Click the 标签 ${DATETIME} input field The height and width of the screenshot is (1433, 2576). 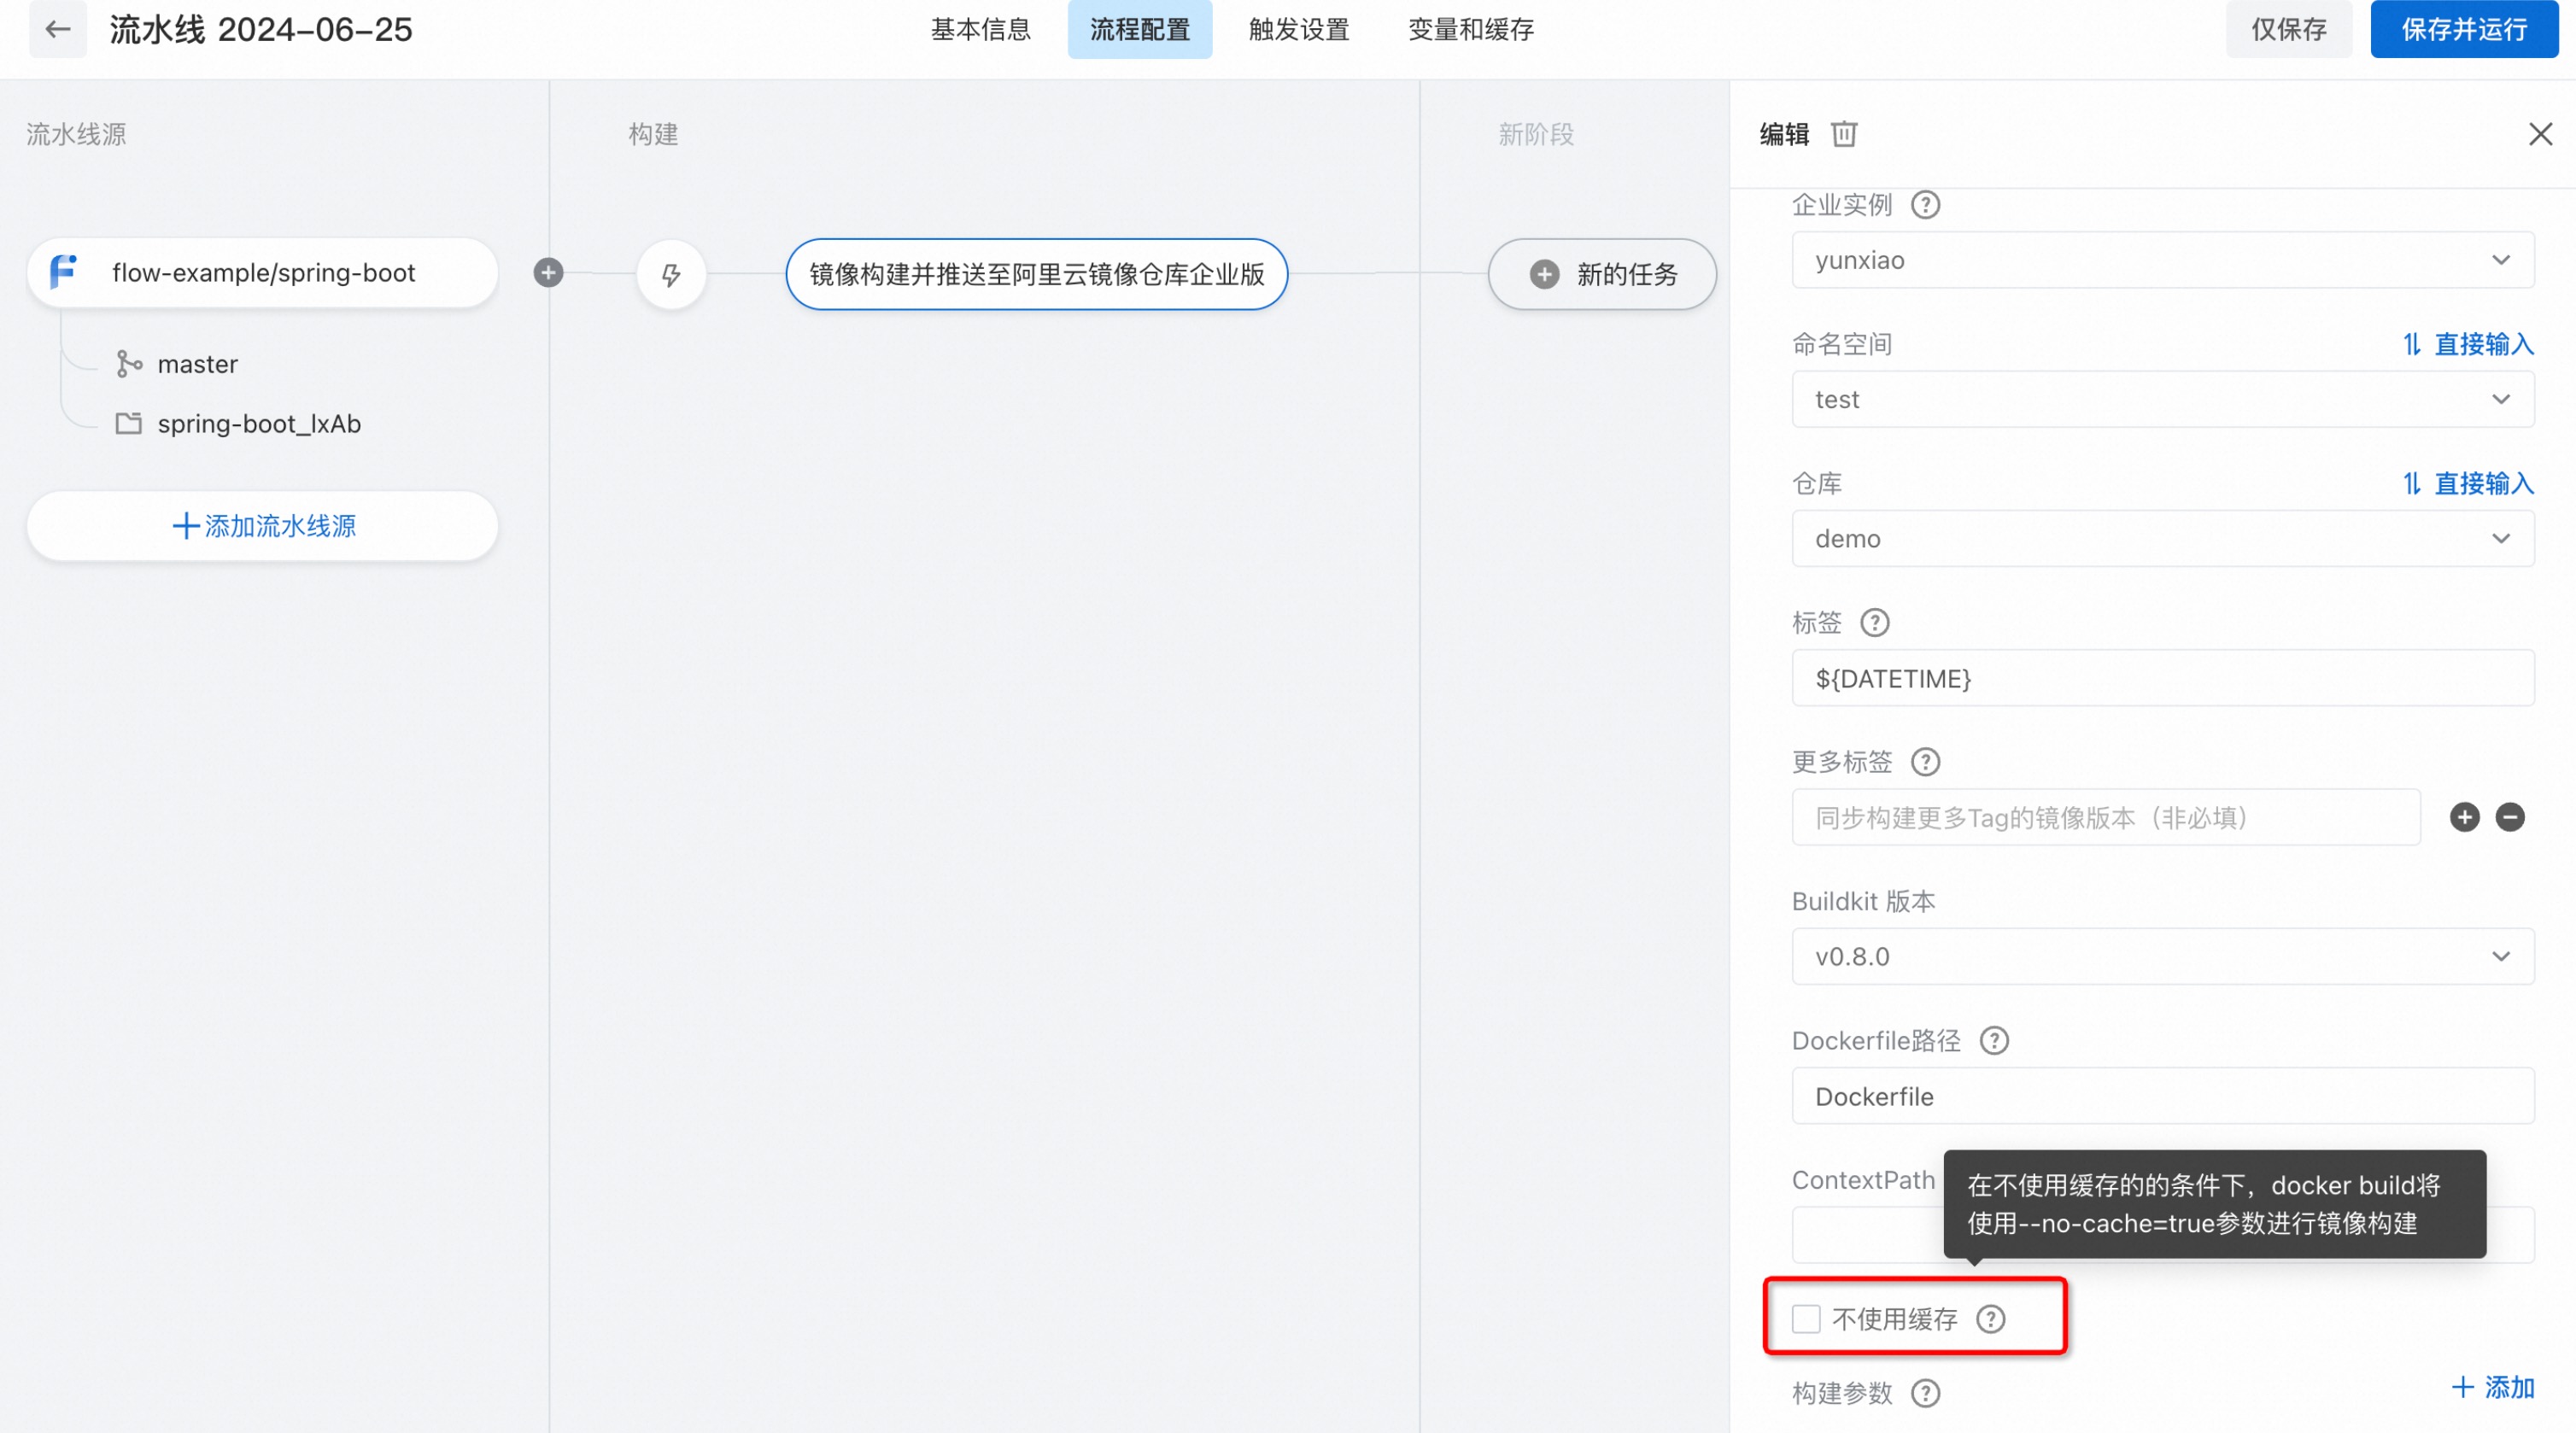[2162, 678]
